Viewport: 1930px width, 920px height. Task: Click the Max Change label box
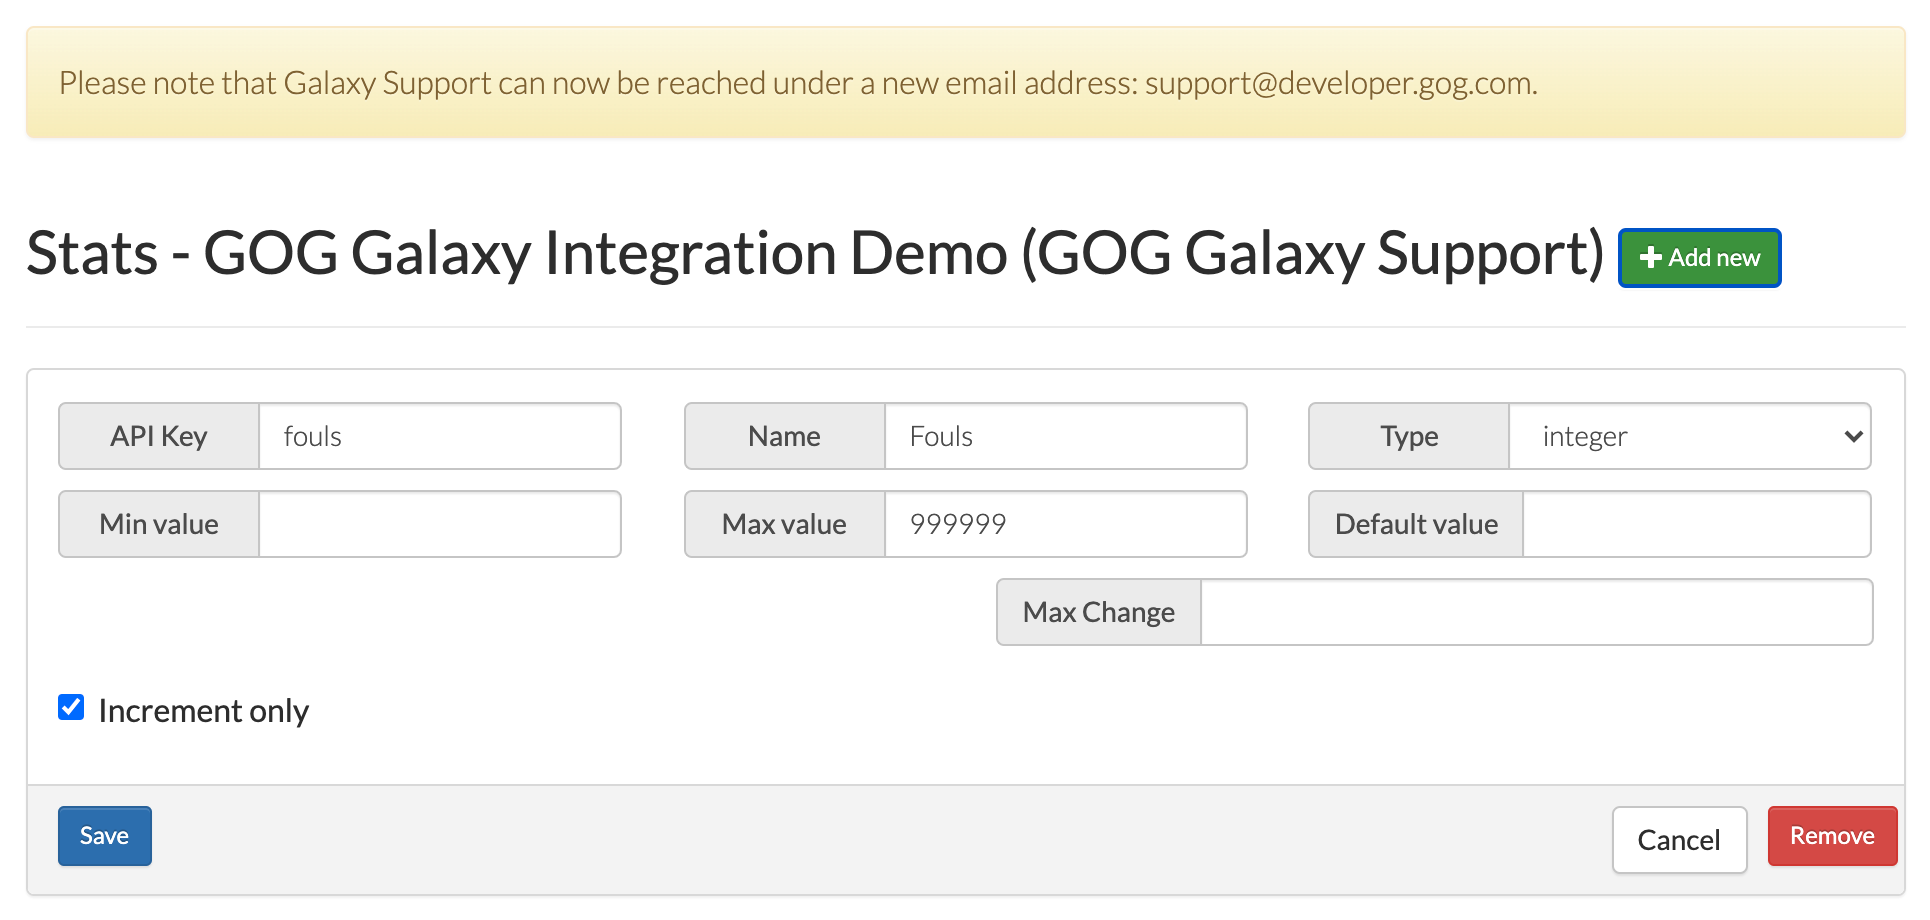1098,612
